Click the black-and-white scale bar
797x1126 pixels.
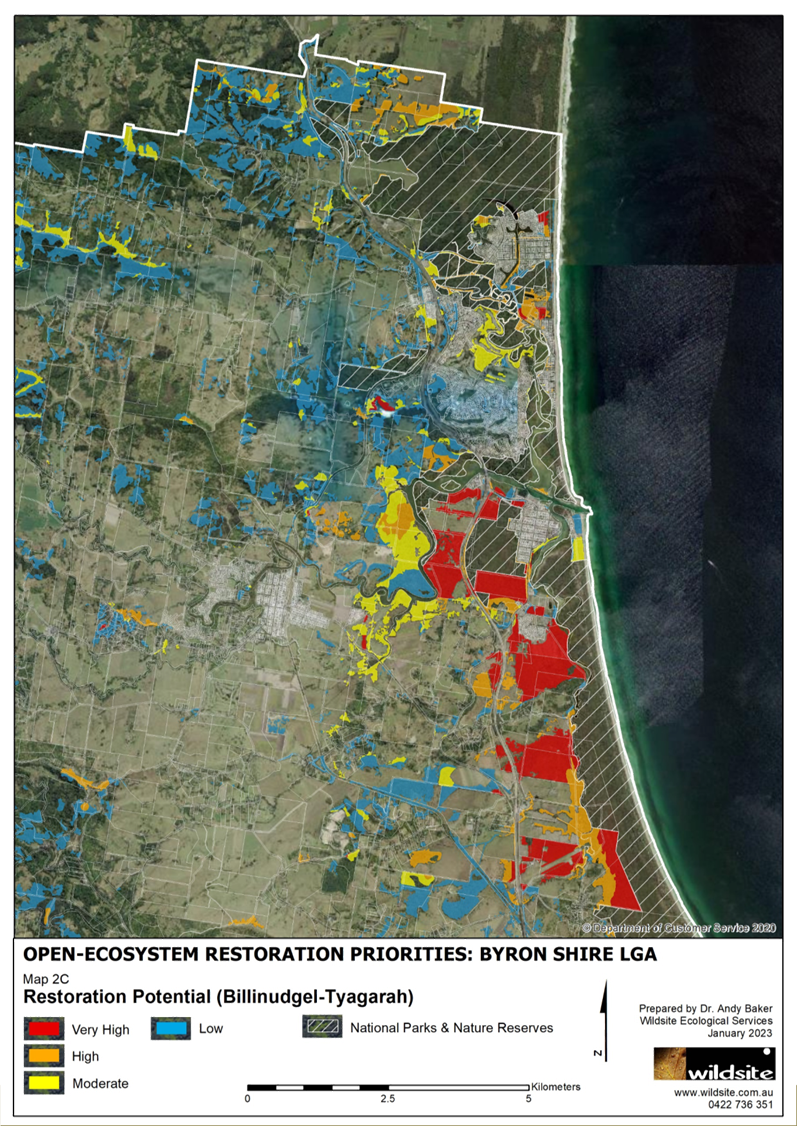coord(388,1087)
